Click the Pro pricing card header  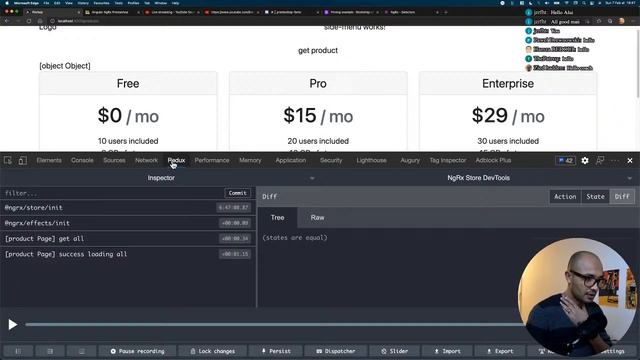click(318, 83)
